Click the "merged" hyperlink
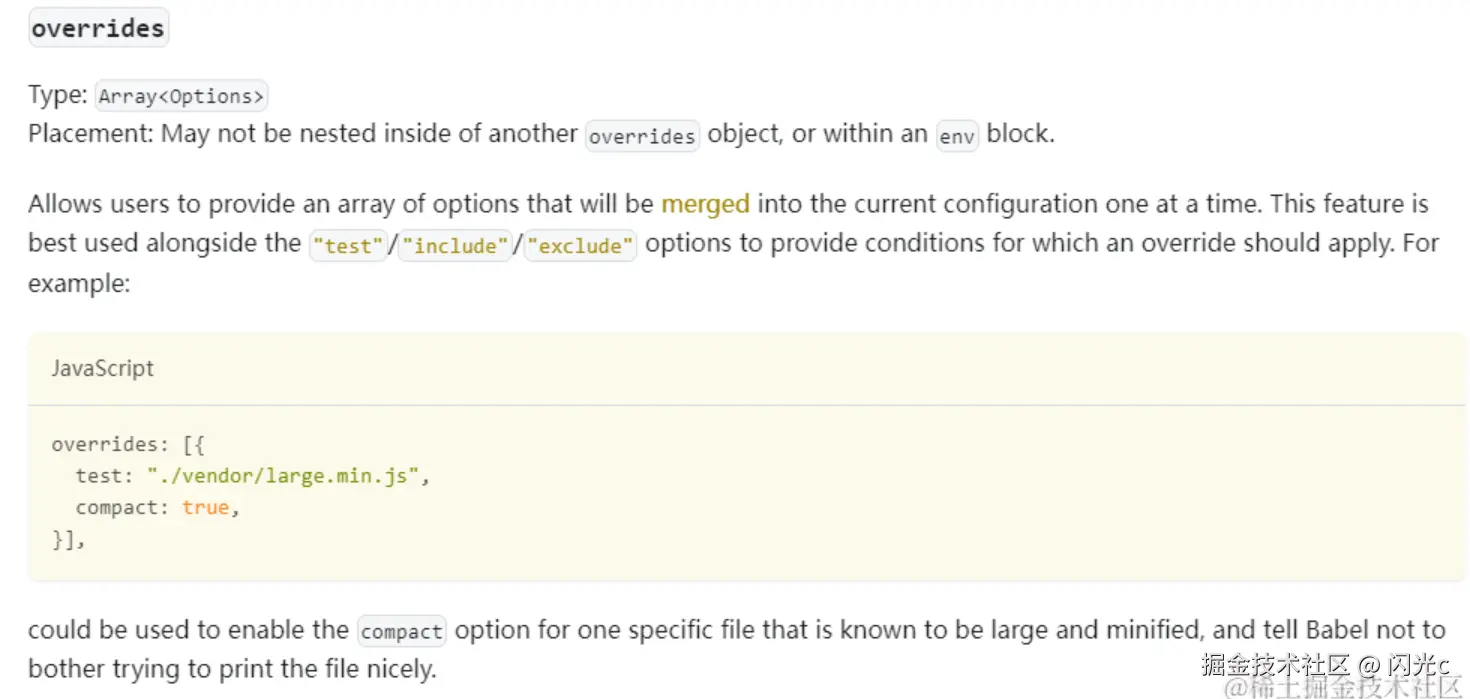Image resolution: width=1470 pixels, height=699 pixels. (x=705, y=204)
